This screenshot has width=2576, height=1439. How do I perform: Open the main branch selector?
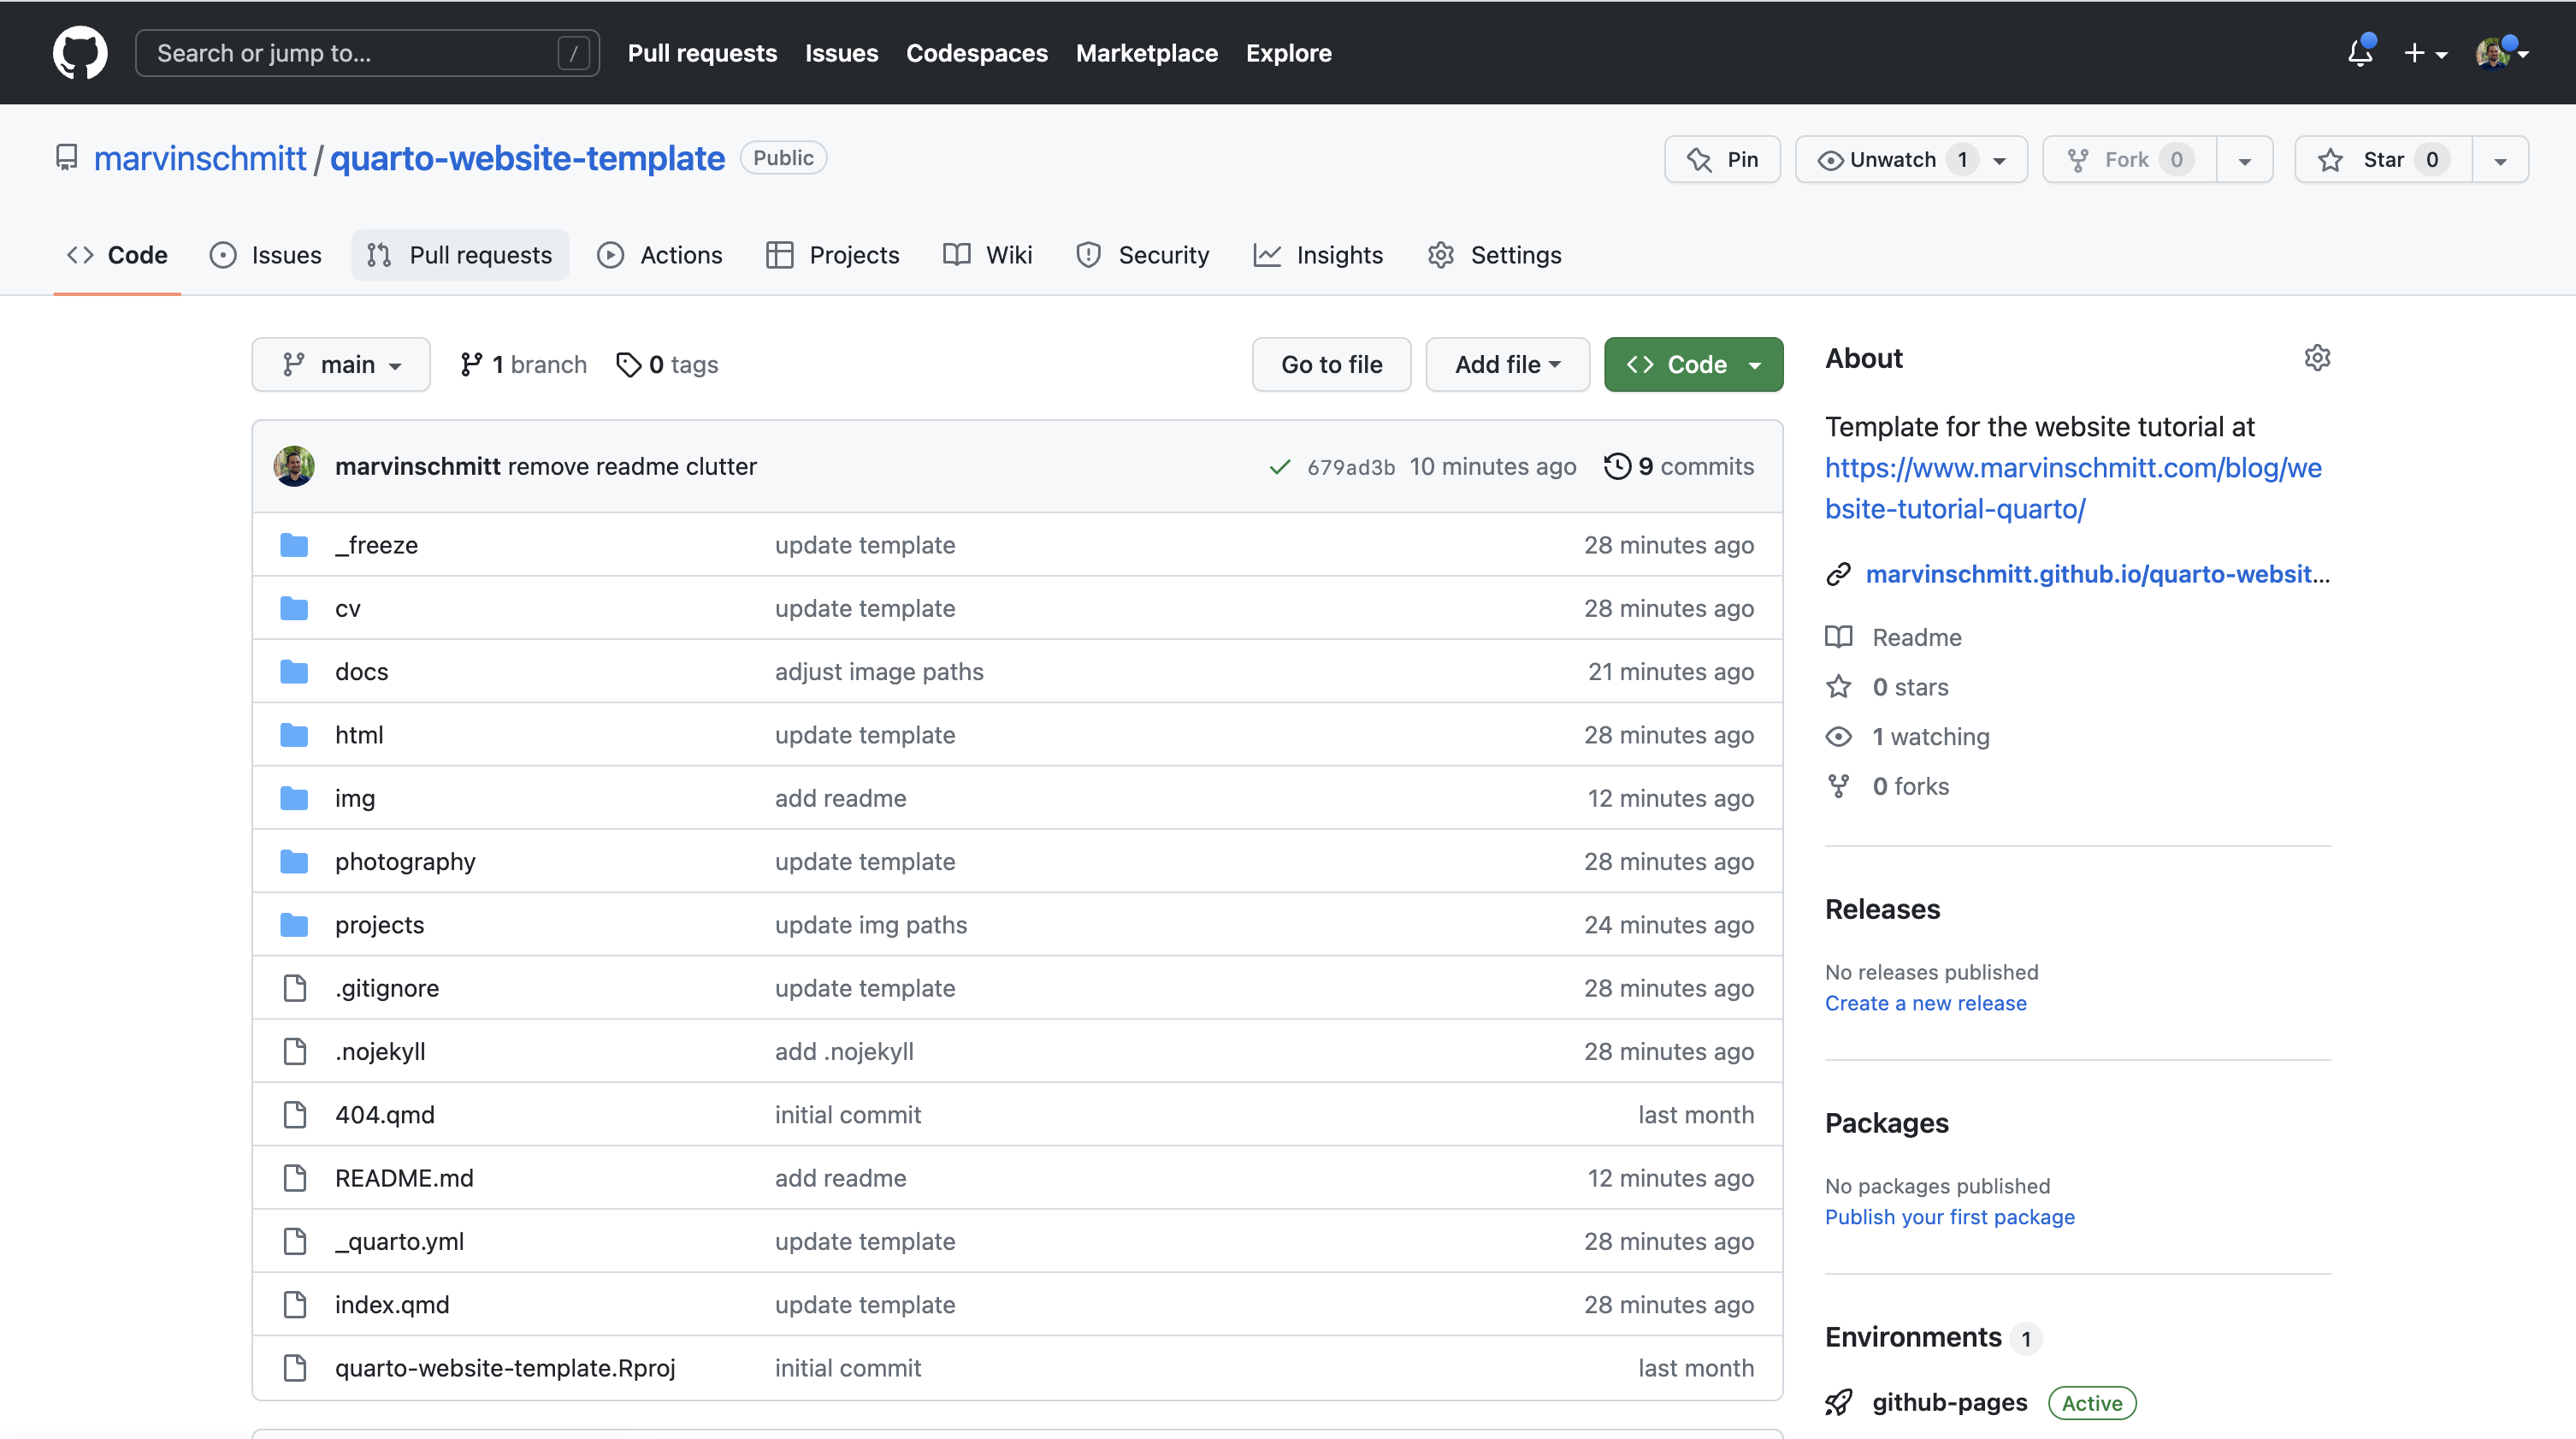[x=341, y=365]
